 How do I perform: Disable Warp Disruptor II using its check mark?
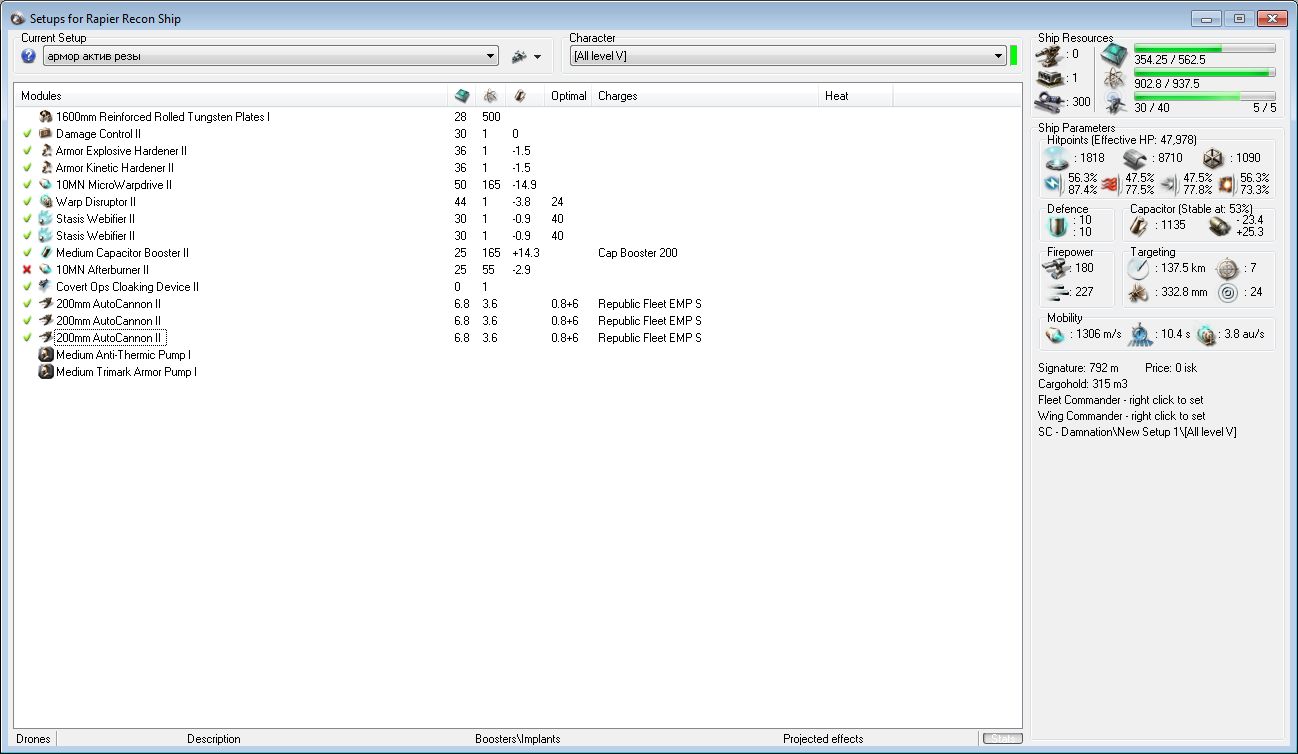click(27, 202)
